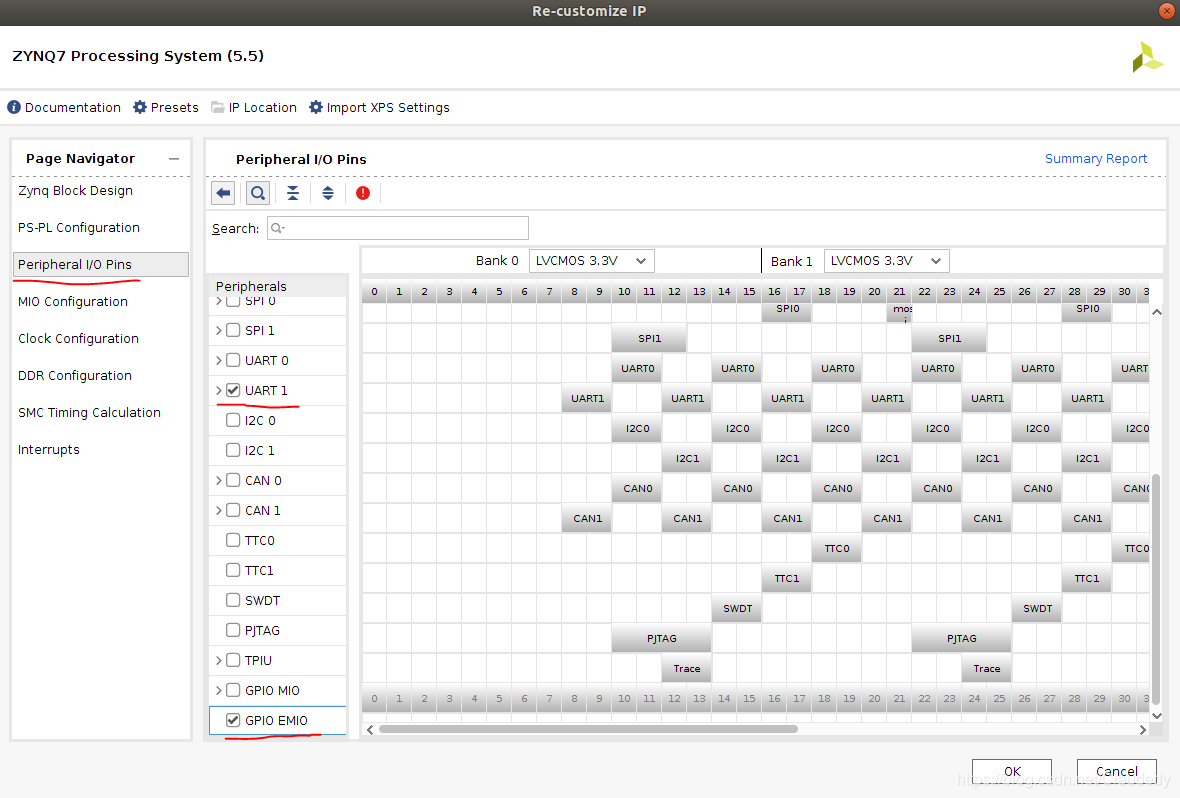Close the Re-customize IP dialog
Screen dimensions: 1180x798
1167,11
